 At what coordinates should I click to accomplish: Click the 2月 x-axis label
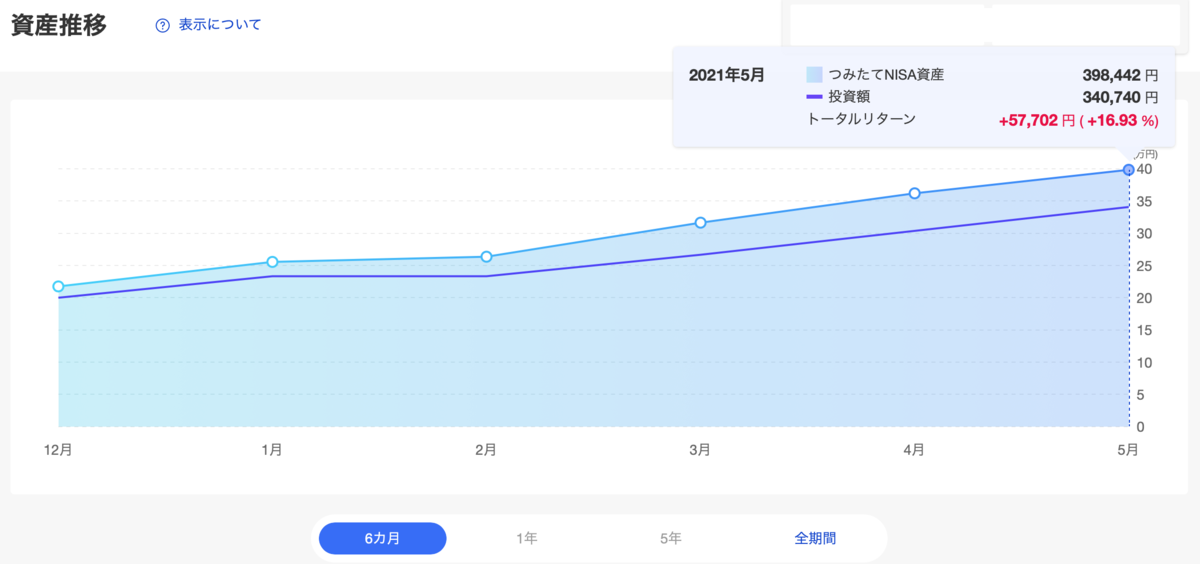[x=485, y=450]
